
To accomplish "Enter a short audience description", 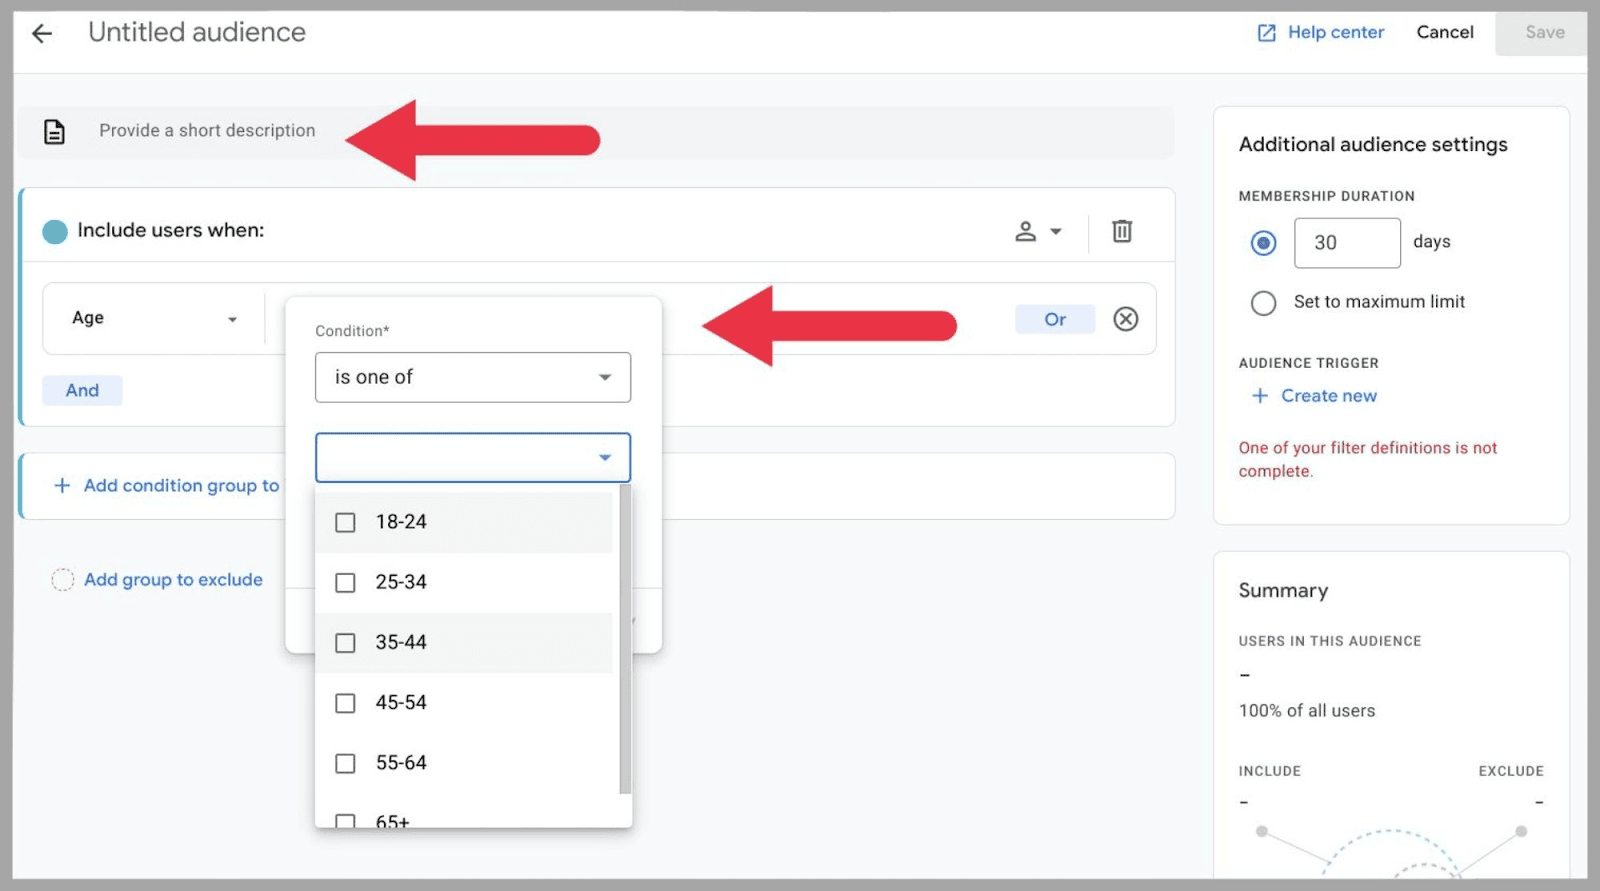I will 207,131.
